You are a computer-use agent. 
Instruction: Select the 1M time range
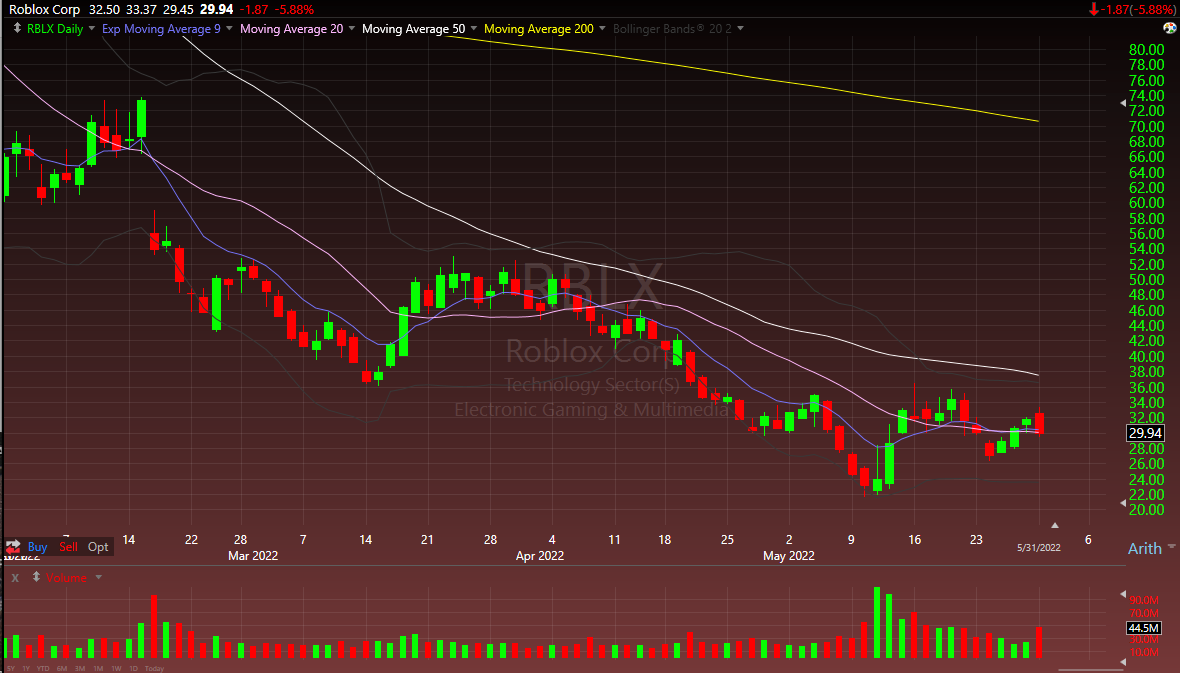[98, 668]
